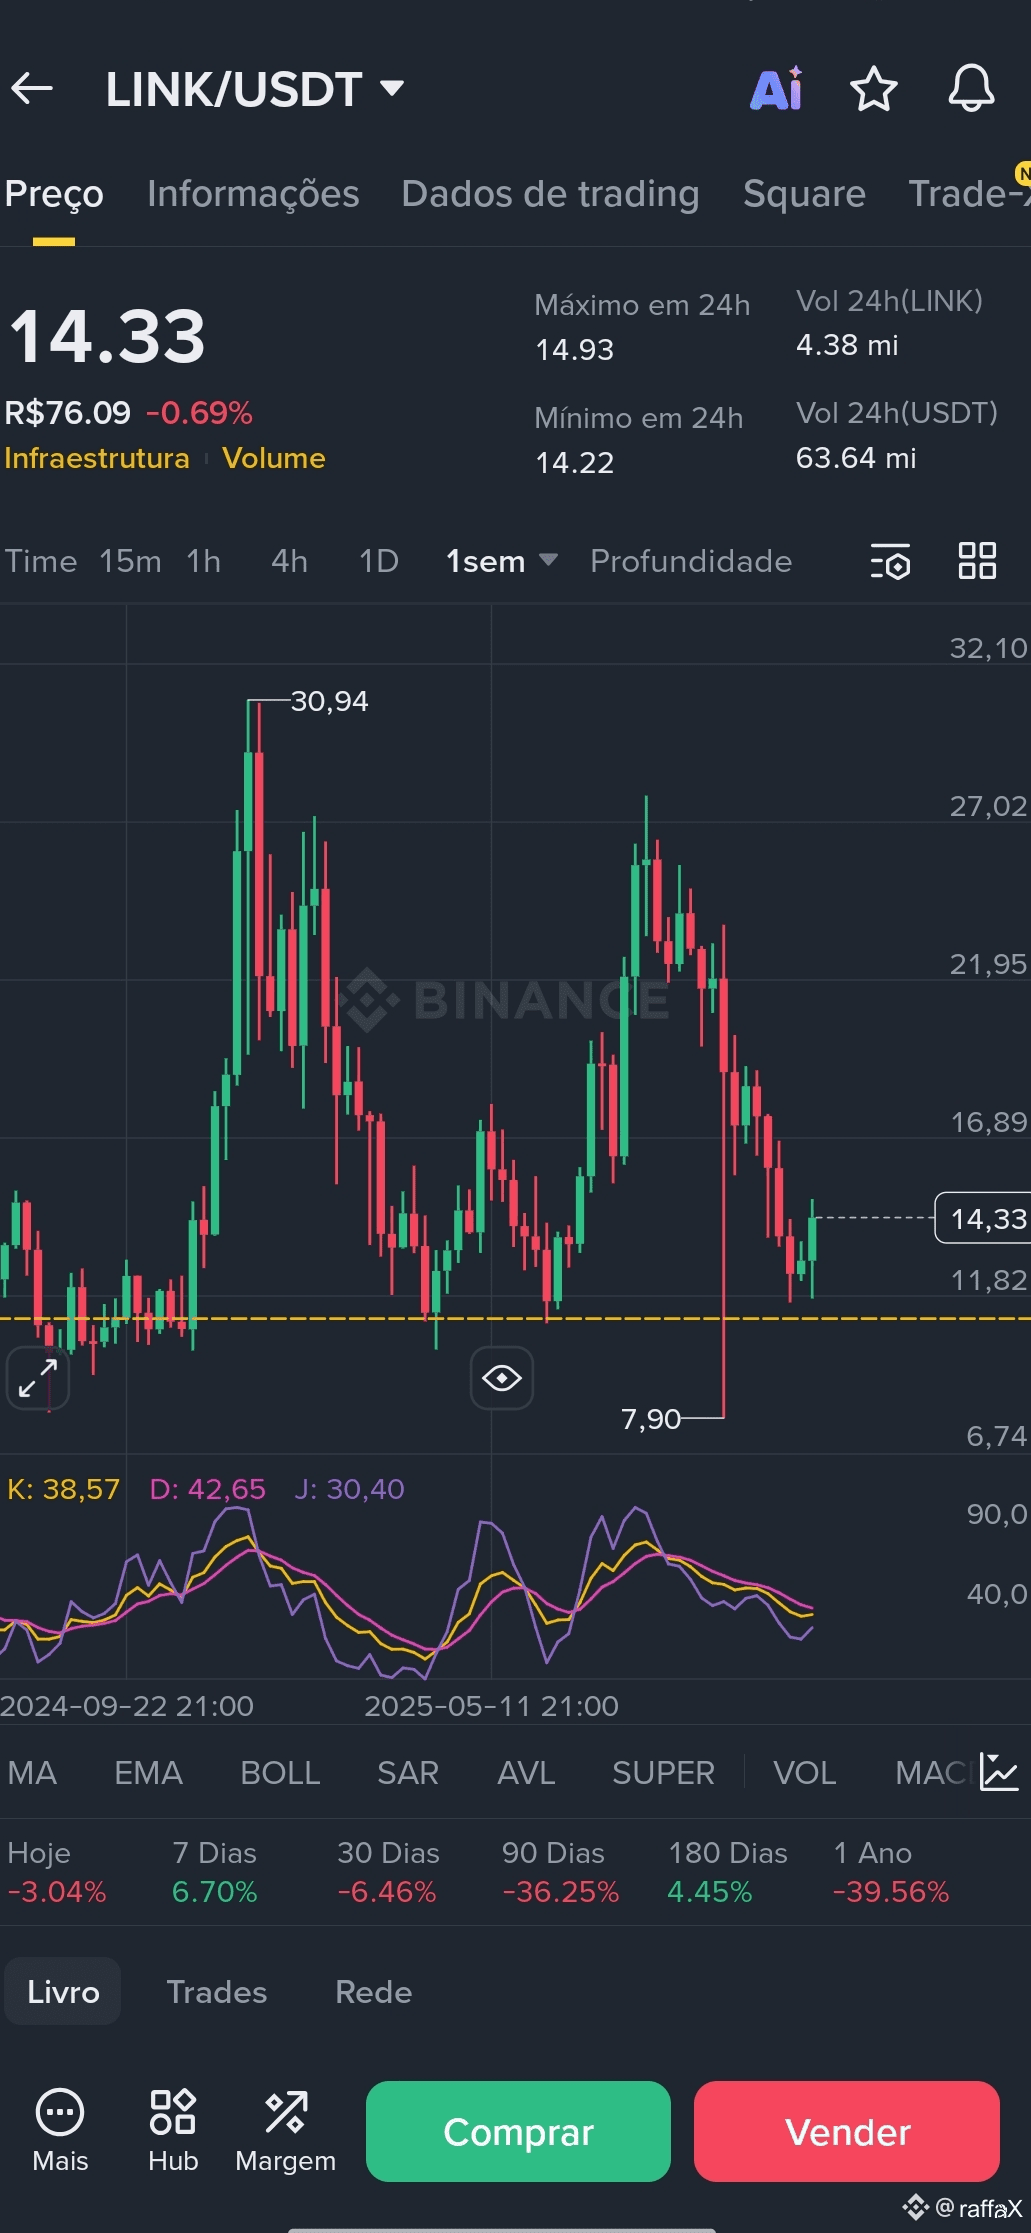Tap the Volume tag

(274, 458)
